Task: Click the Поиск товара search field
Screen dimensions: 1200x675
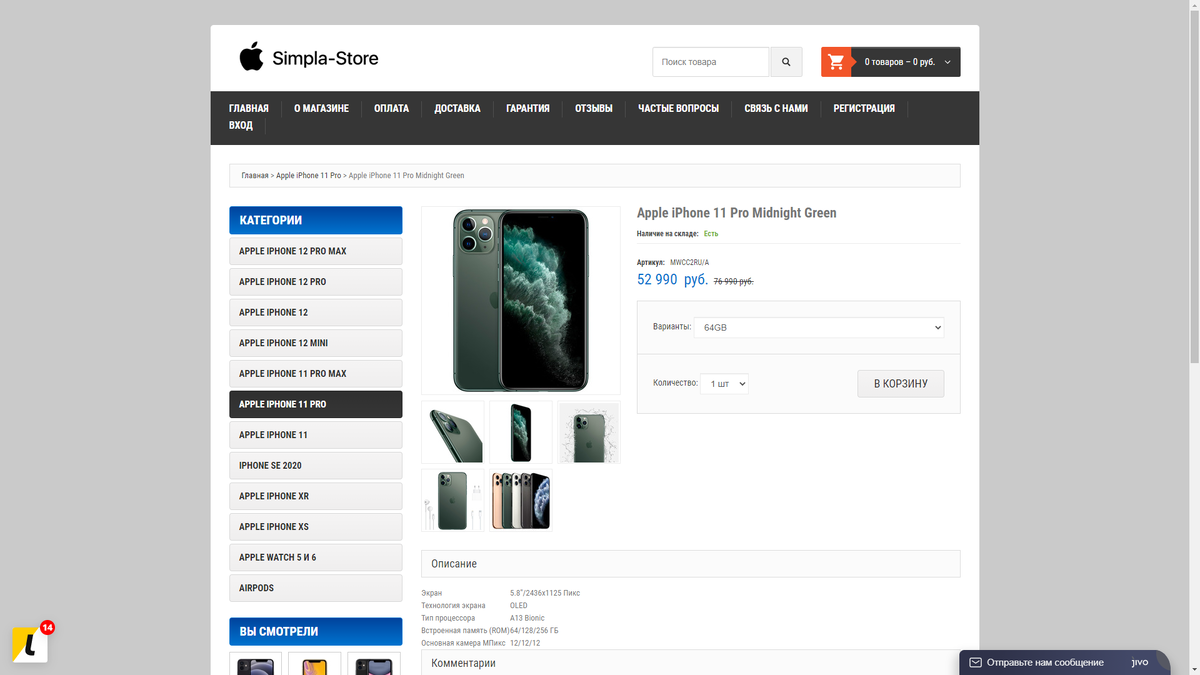Action: click(x=711, y=62)
